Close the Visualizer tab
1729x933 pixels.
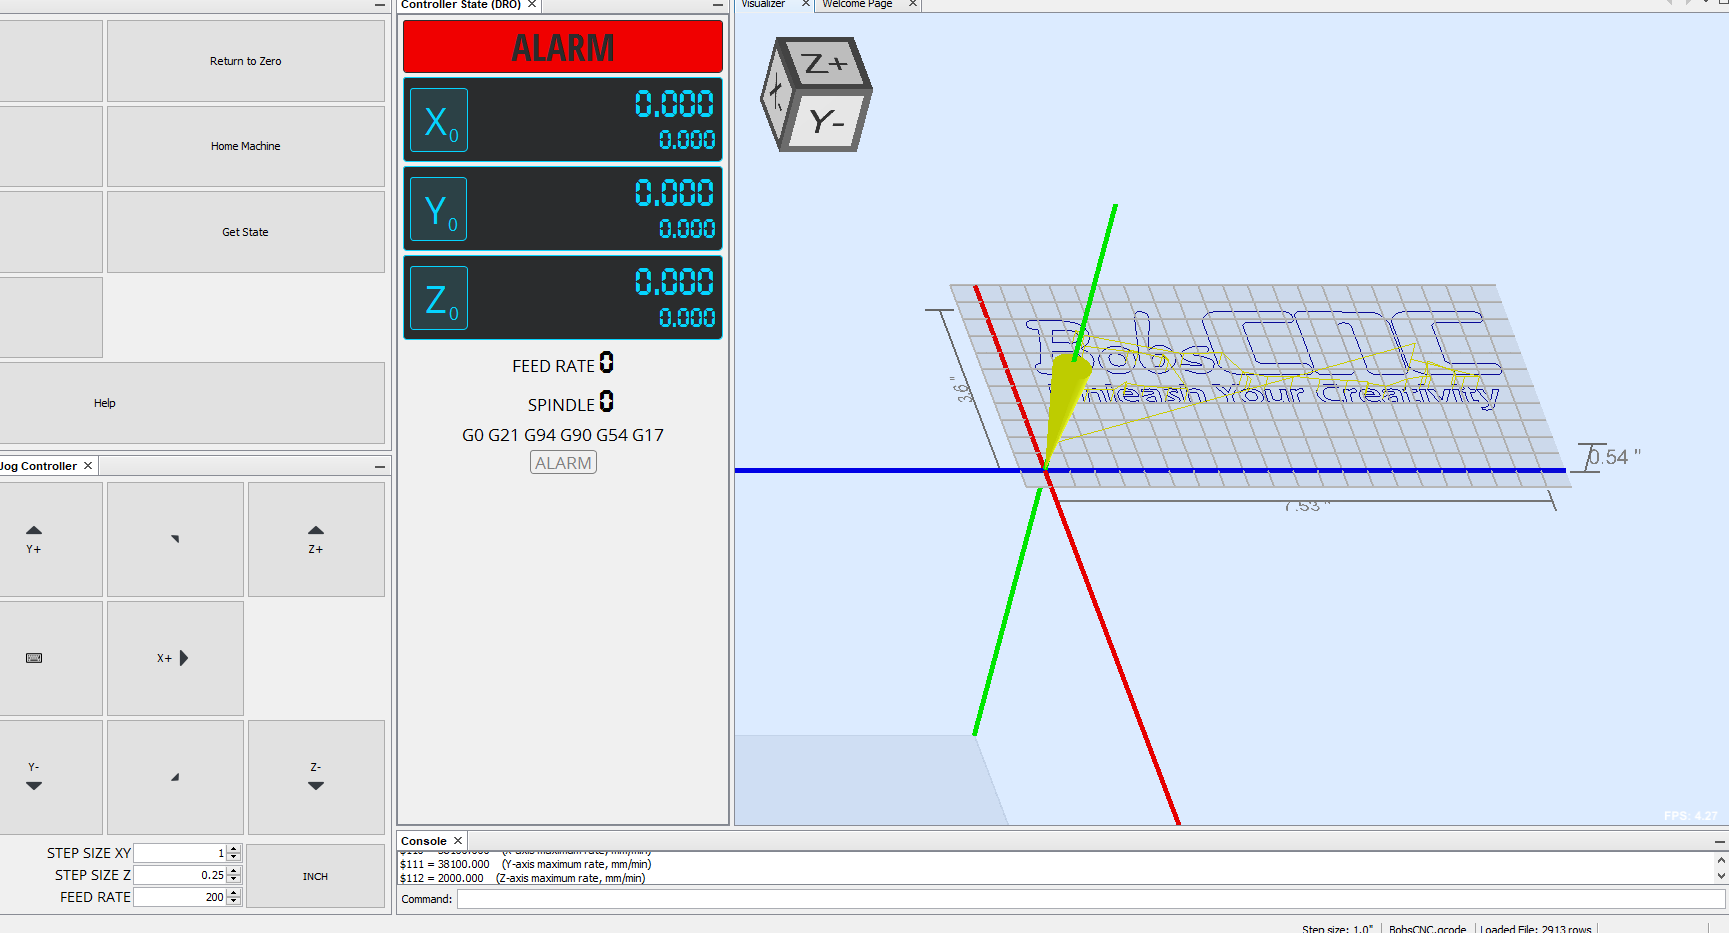click(806, 4)
